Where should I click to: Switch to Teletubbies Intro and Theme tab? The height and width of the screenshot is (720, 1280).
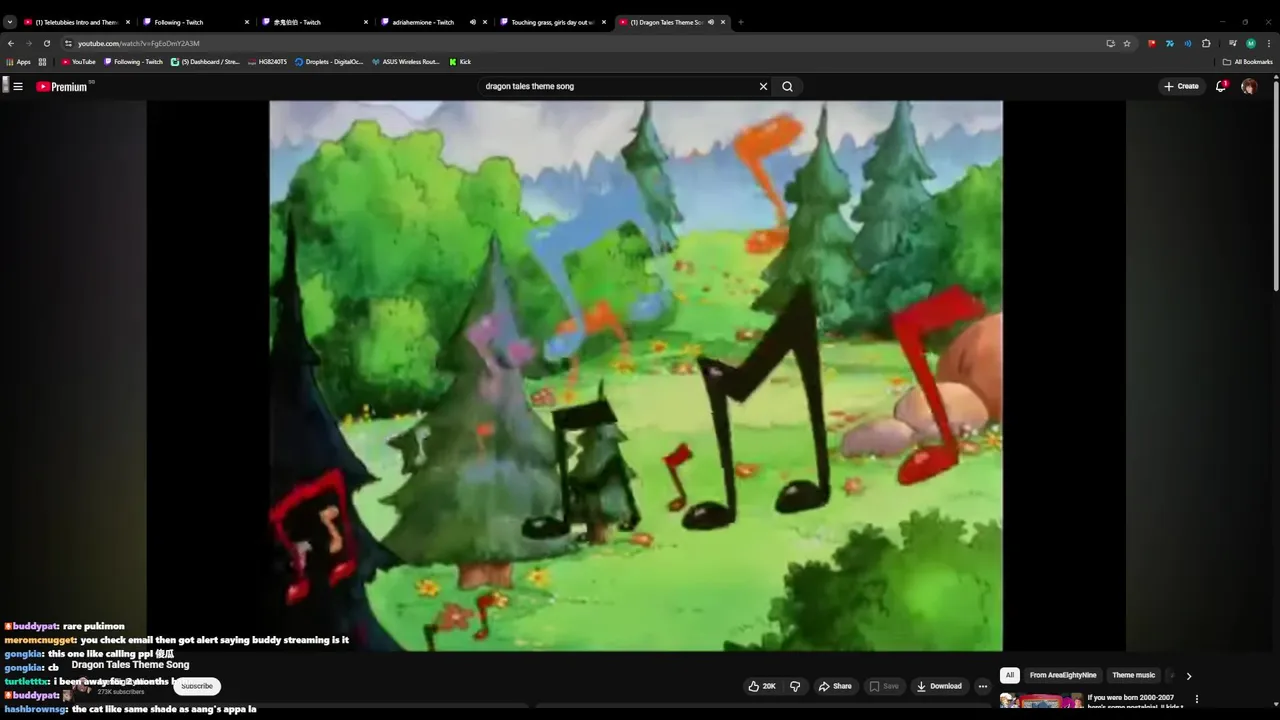(x=77, y=22)
